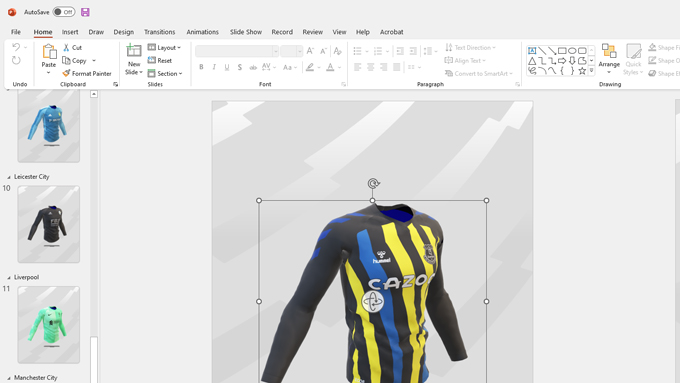This screenshot has width=680, height=383.
Task: Toggle Center alignment
Action: (x=370, y=67)
